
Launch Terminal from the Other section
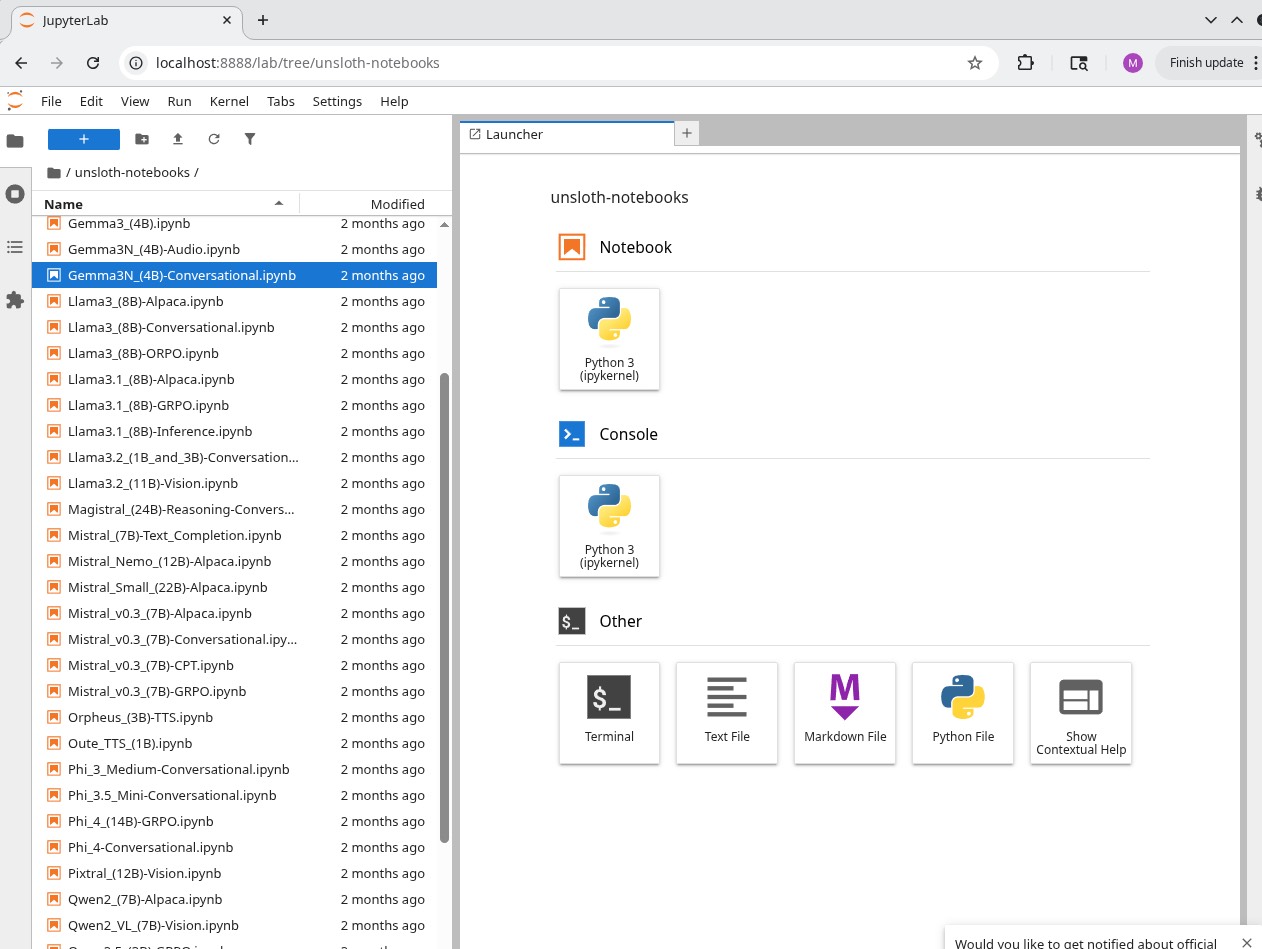click(x=609, y=712)
